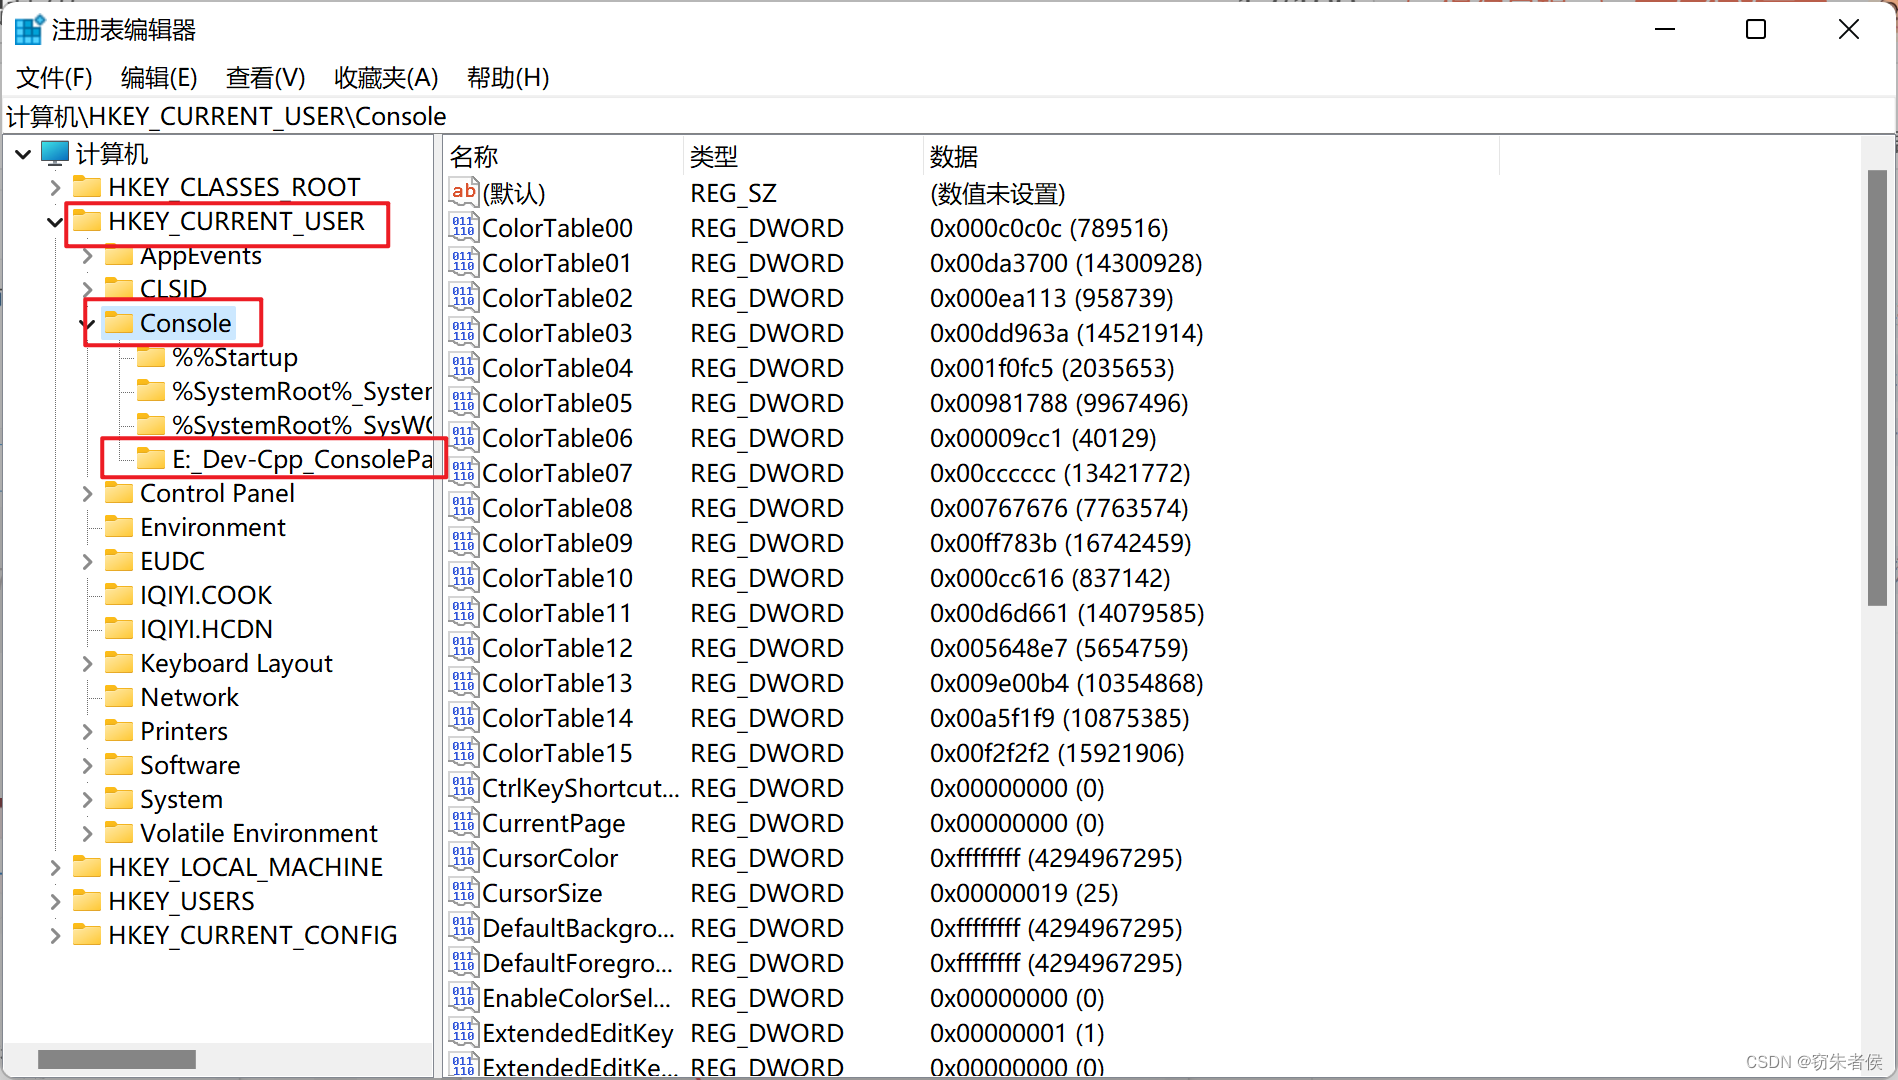1898x1080 pixels.
Task: Click the HKEY_CLASSES_ROOT folder icon
Action: pyautogui.click(x=87, y=186)
